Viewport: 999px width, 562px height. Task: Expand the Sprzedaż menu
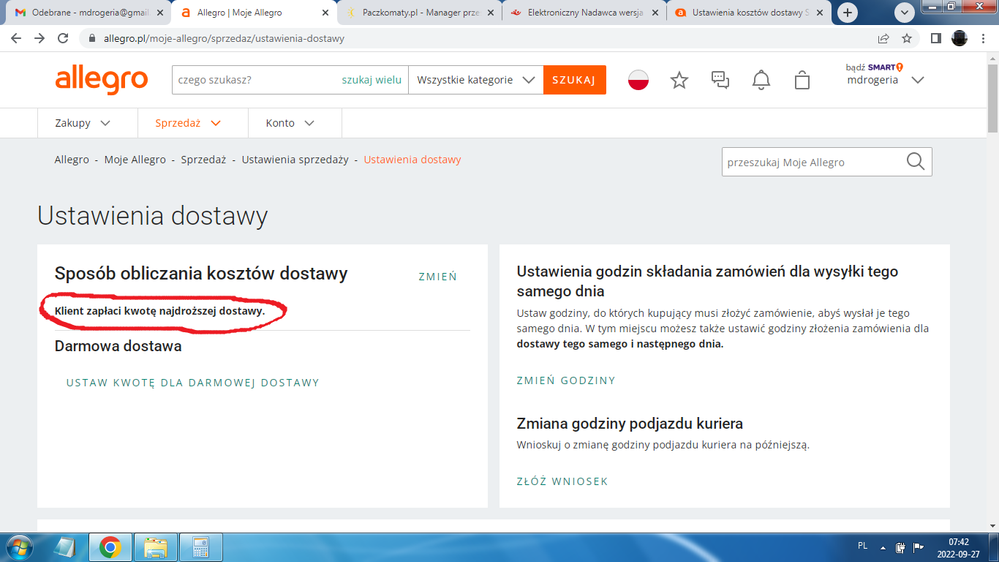(188, 123)
